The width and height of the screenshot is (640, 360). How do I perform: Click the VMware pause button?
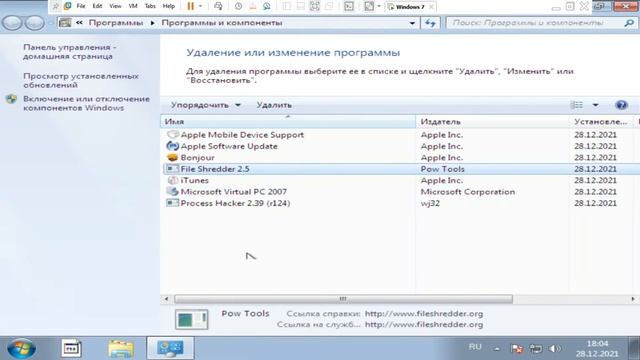tap(191, 6)
